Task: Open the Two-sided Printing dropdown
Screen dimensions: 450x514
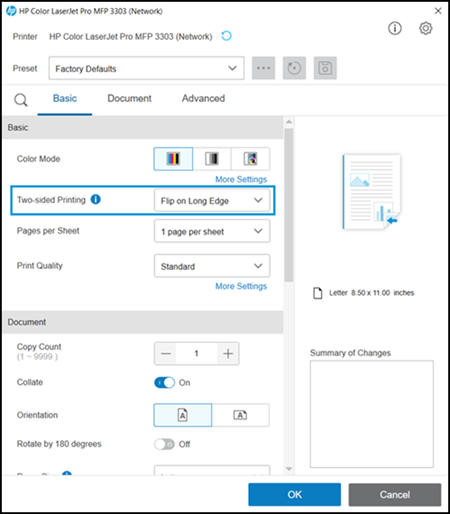Action: click(212, 200)
